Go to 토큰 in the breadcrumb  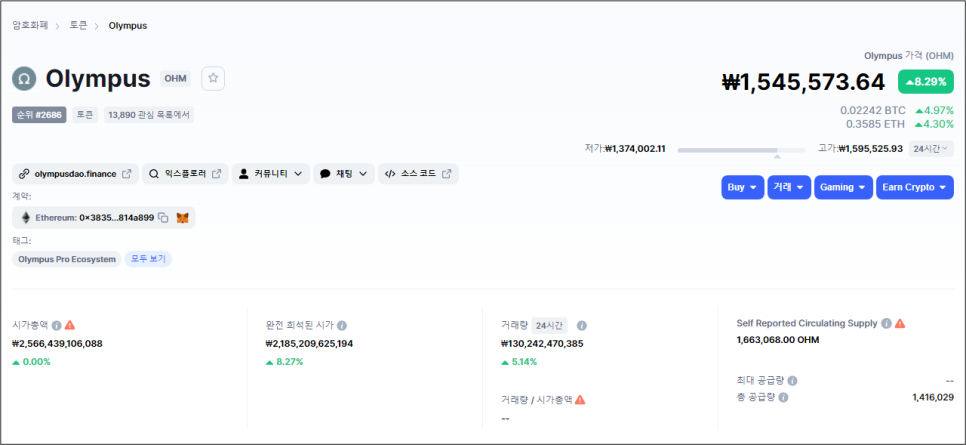(x=78, y=25)
